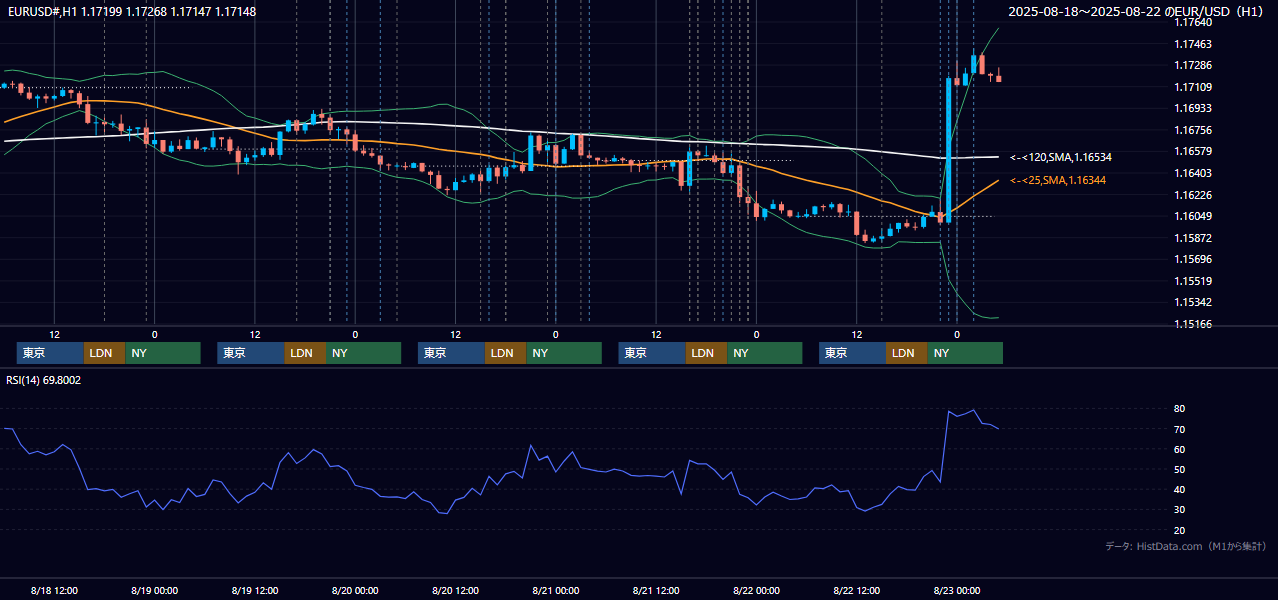Click the leftmost 東京 session box
1278x600 pixels.
[x=50, y=353]
